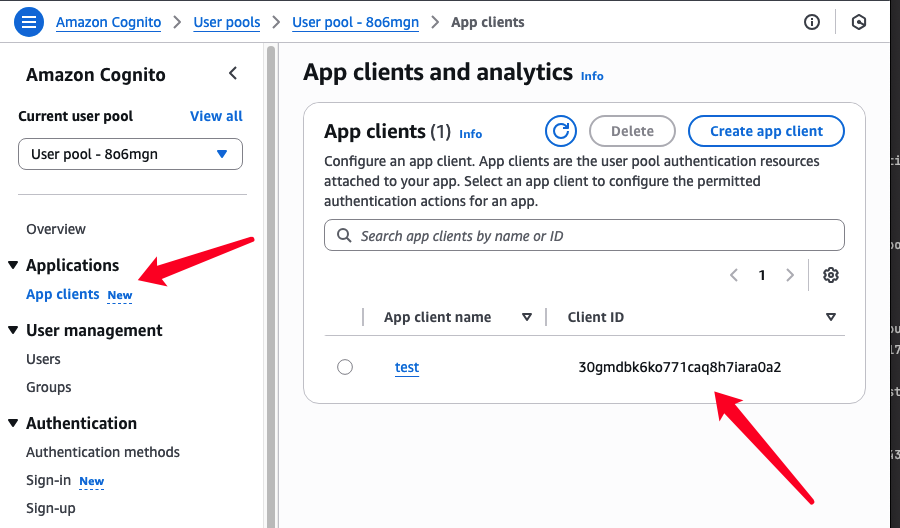Click the New badge beside App clients
The height and width of the screenshot is (528, 900).
[x=120, y=295]
